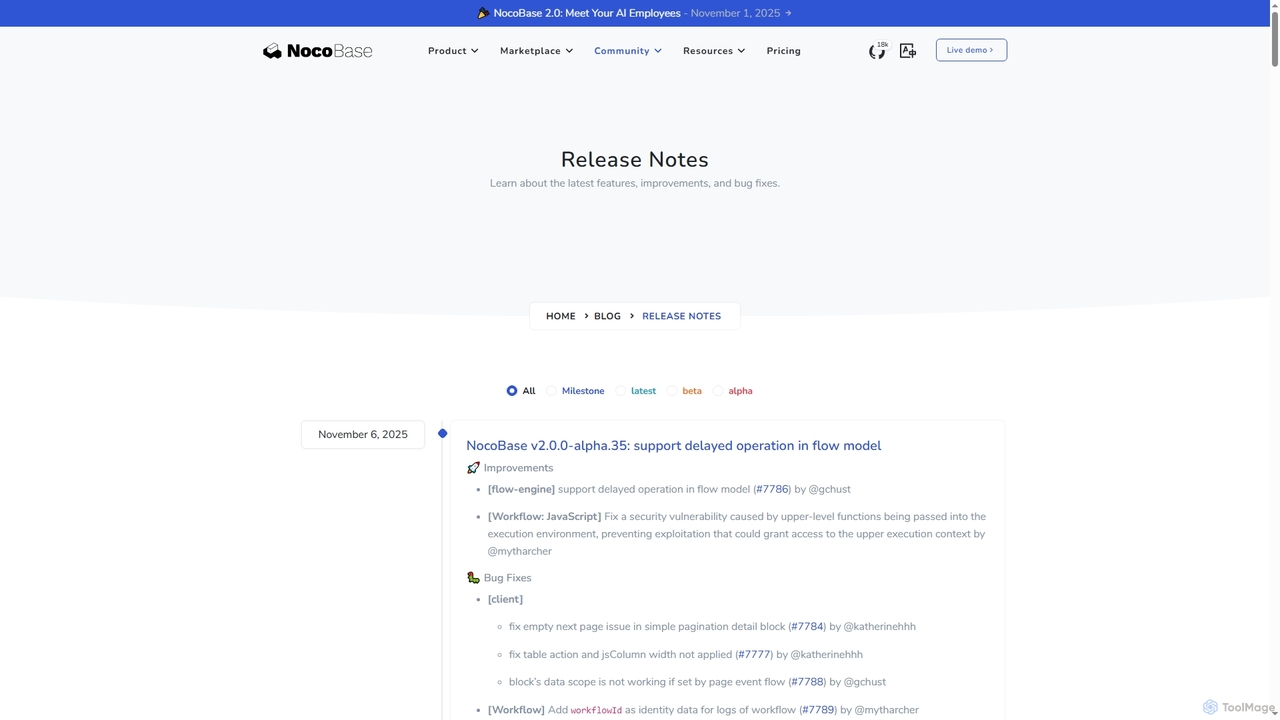Expand the Marketplace menu
The width and height of the screenshot is (1280, 720).
point(536,51)
